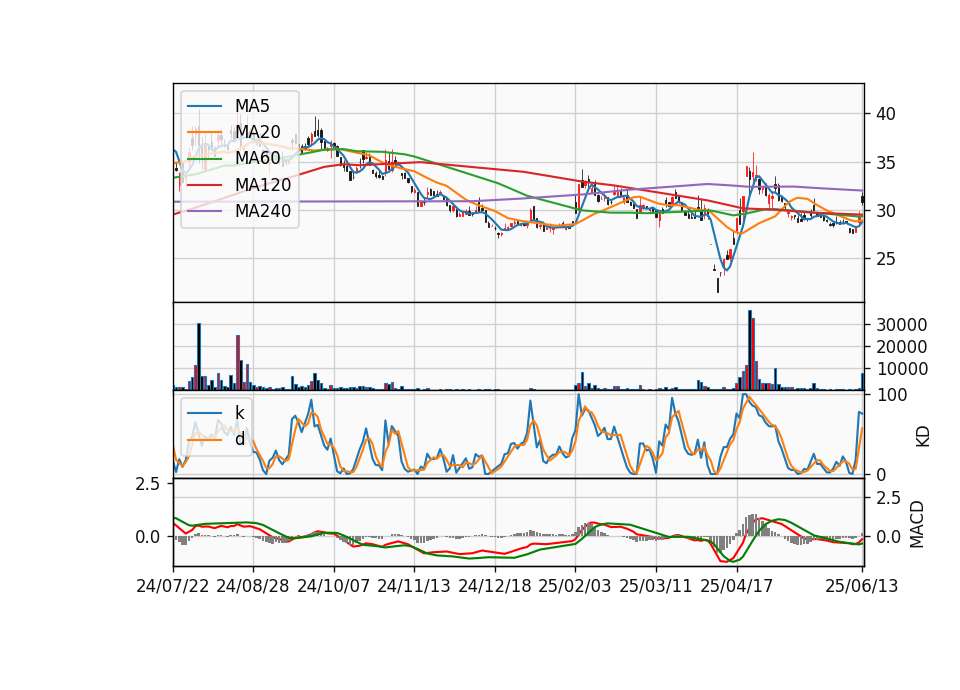The width and height of the screenshot is (960, 690).
Task: Click the KD axis value 100
Action: pos(891,396)
